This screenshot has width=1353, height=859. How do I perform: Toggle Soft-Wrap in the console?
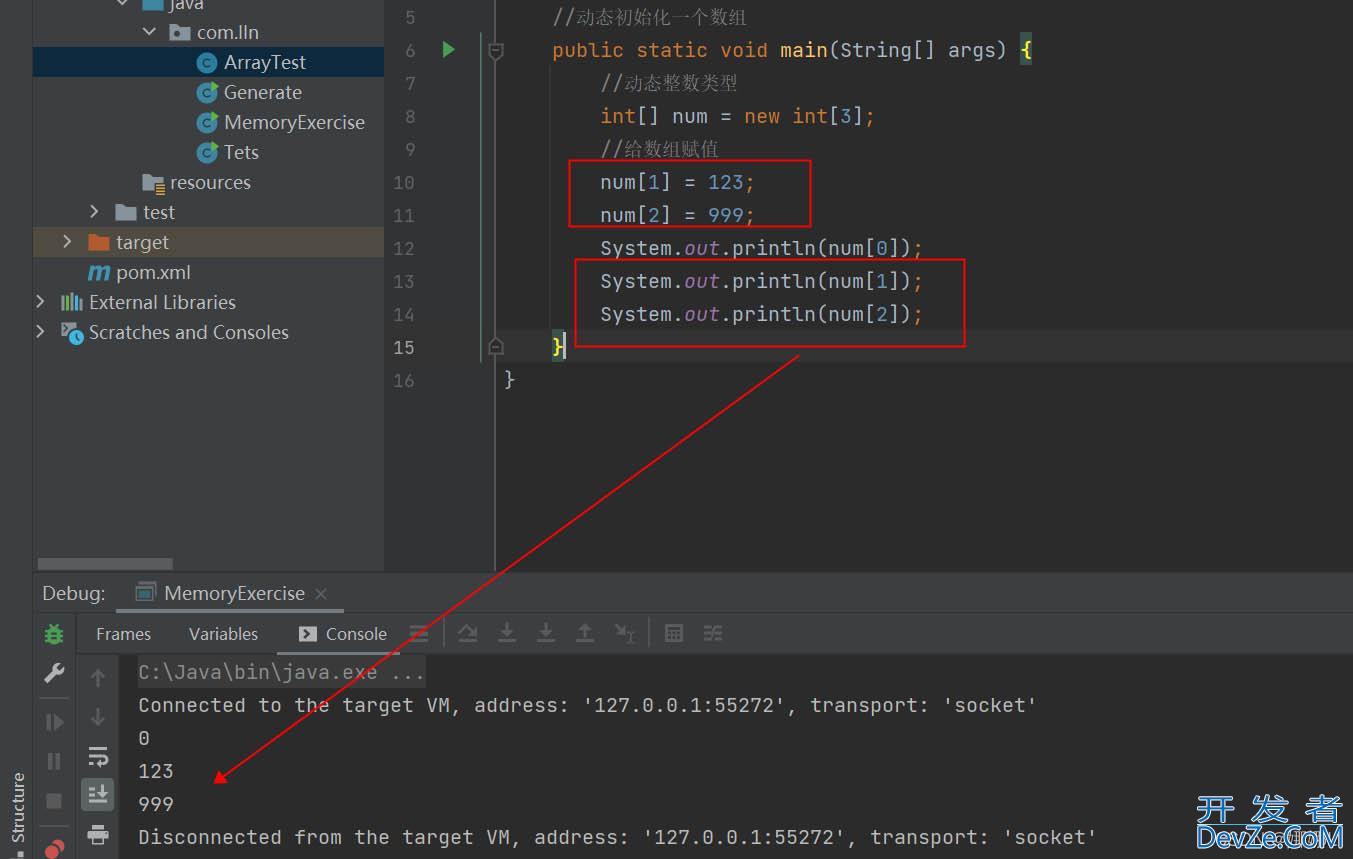[98, 756]
